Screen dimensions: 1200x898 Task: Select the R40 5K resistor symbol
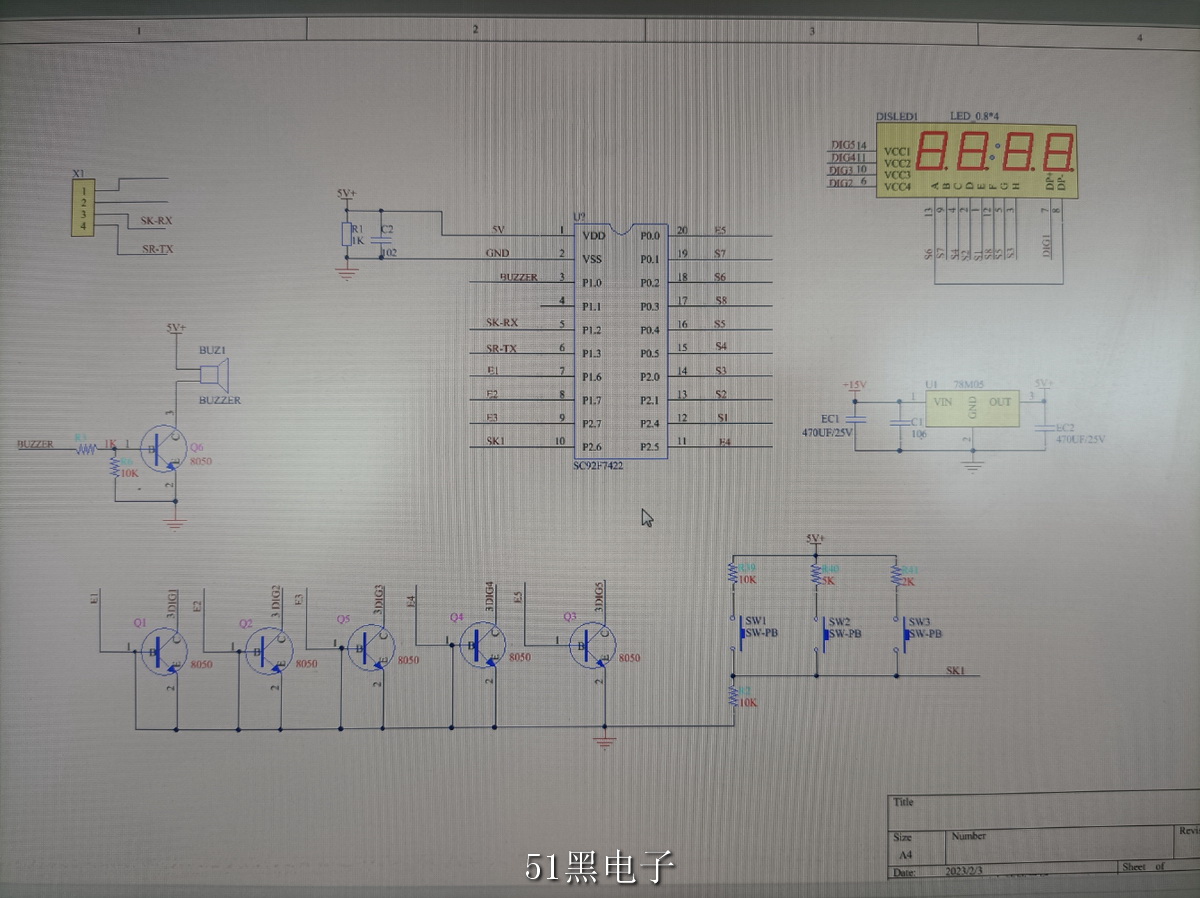coord(815,575)
